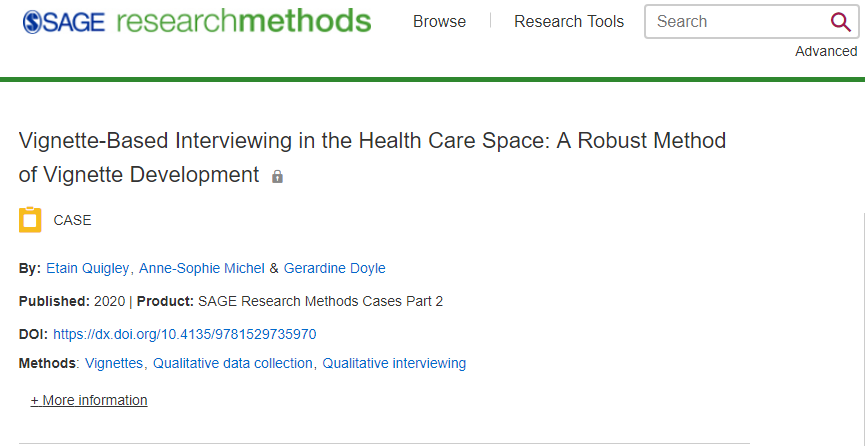Viewport: 865px width, 446px height.
Task: Click the CASE content type label
Action: (72, 220)
